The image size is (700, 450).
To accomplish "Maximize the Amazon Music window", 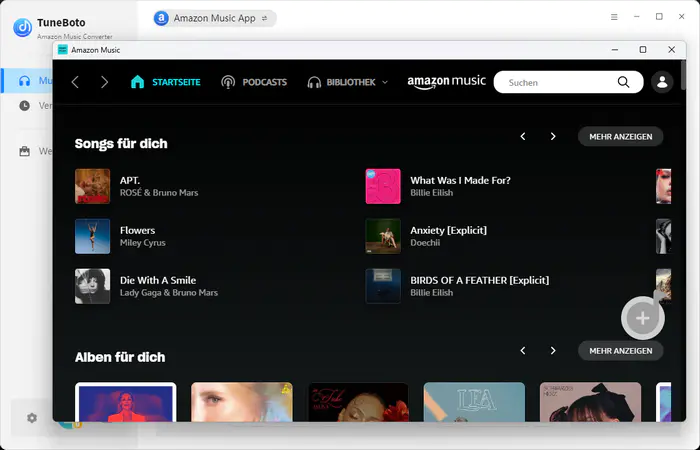I will tap(643, 50).
